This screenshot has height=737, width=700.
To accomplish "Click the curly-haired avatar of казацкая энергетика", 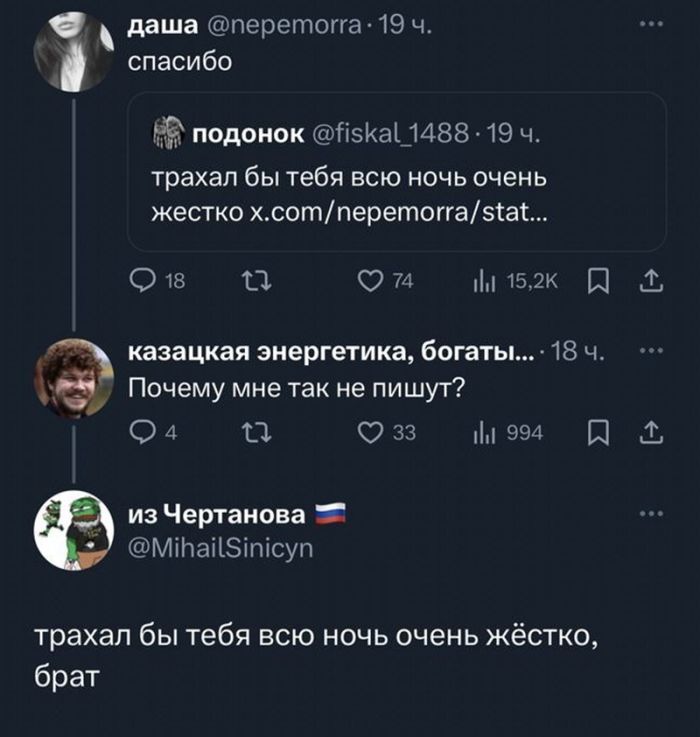I will click(74, 378).
